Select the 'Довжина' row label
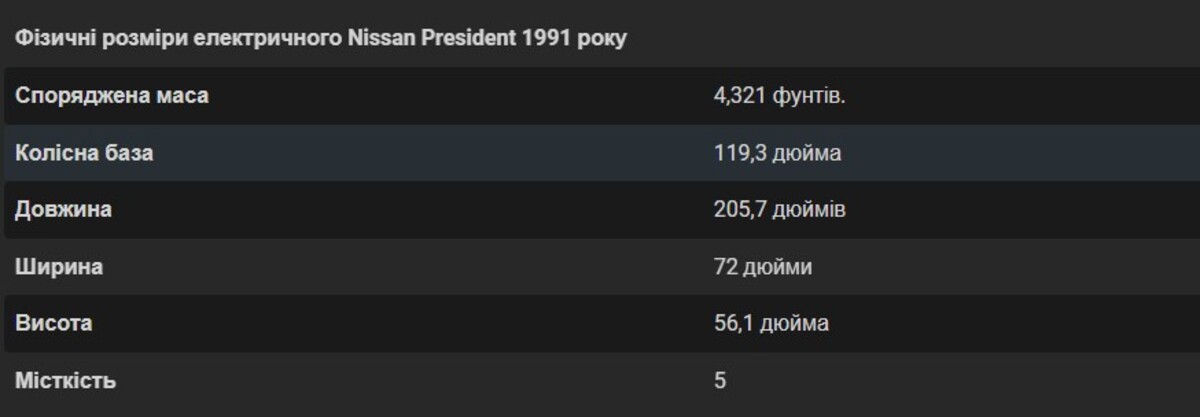Viewport: 1200px width, 417px height. (x=63, y=210)
